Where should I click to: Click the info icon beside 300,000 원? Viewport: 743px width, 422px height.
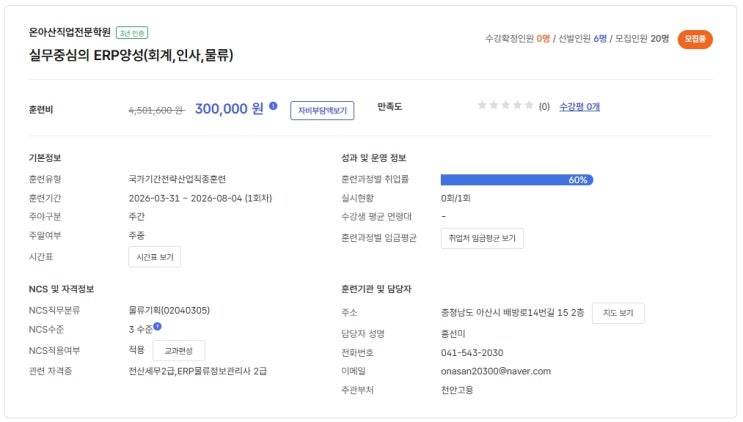tap(273, 104)
